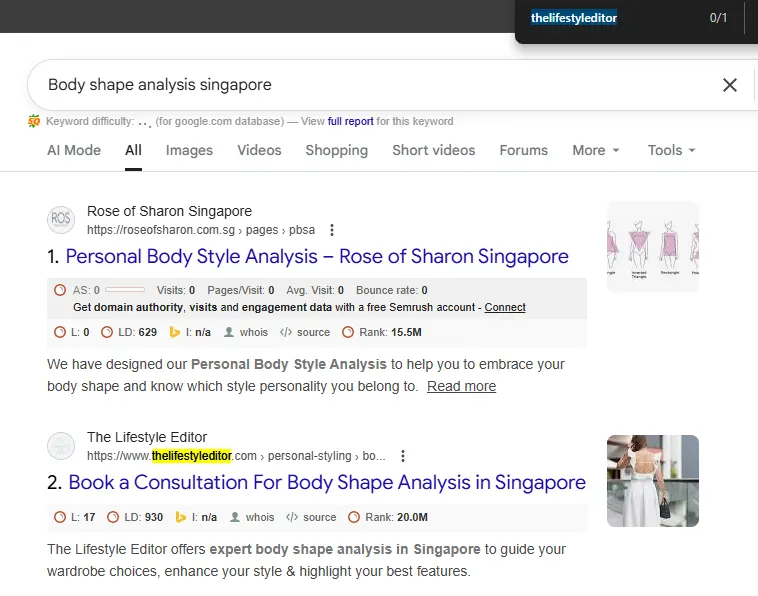This screenshot has width=758, height=596.
Task: Switch to AI Mode tab
Action: click(74, 150)
